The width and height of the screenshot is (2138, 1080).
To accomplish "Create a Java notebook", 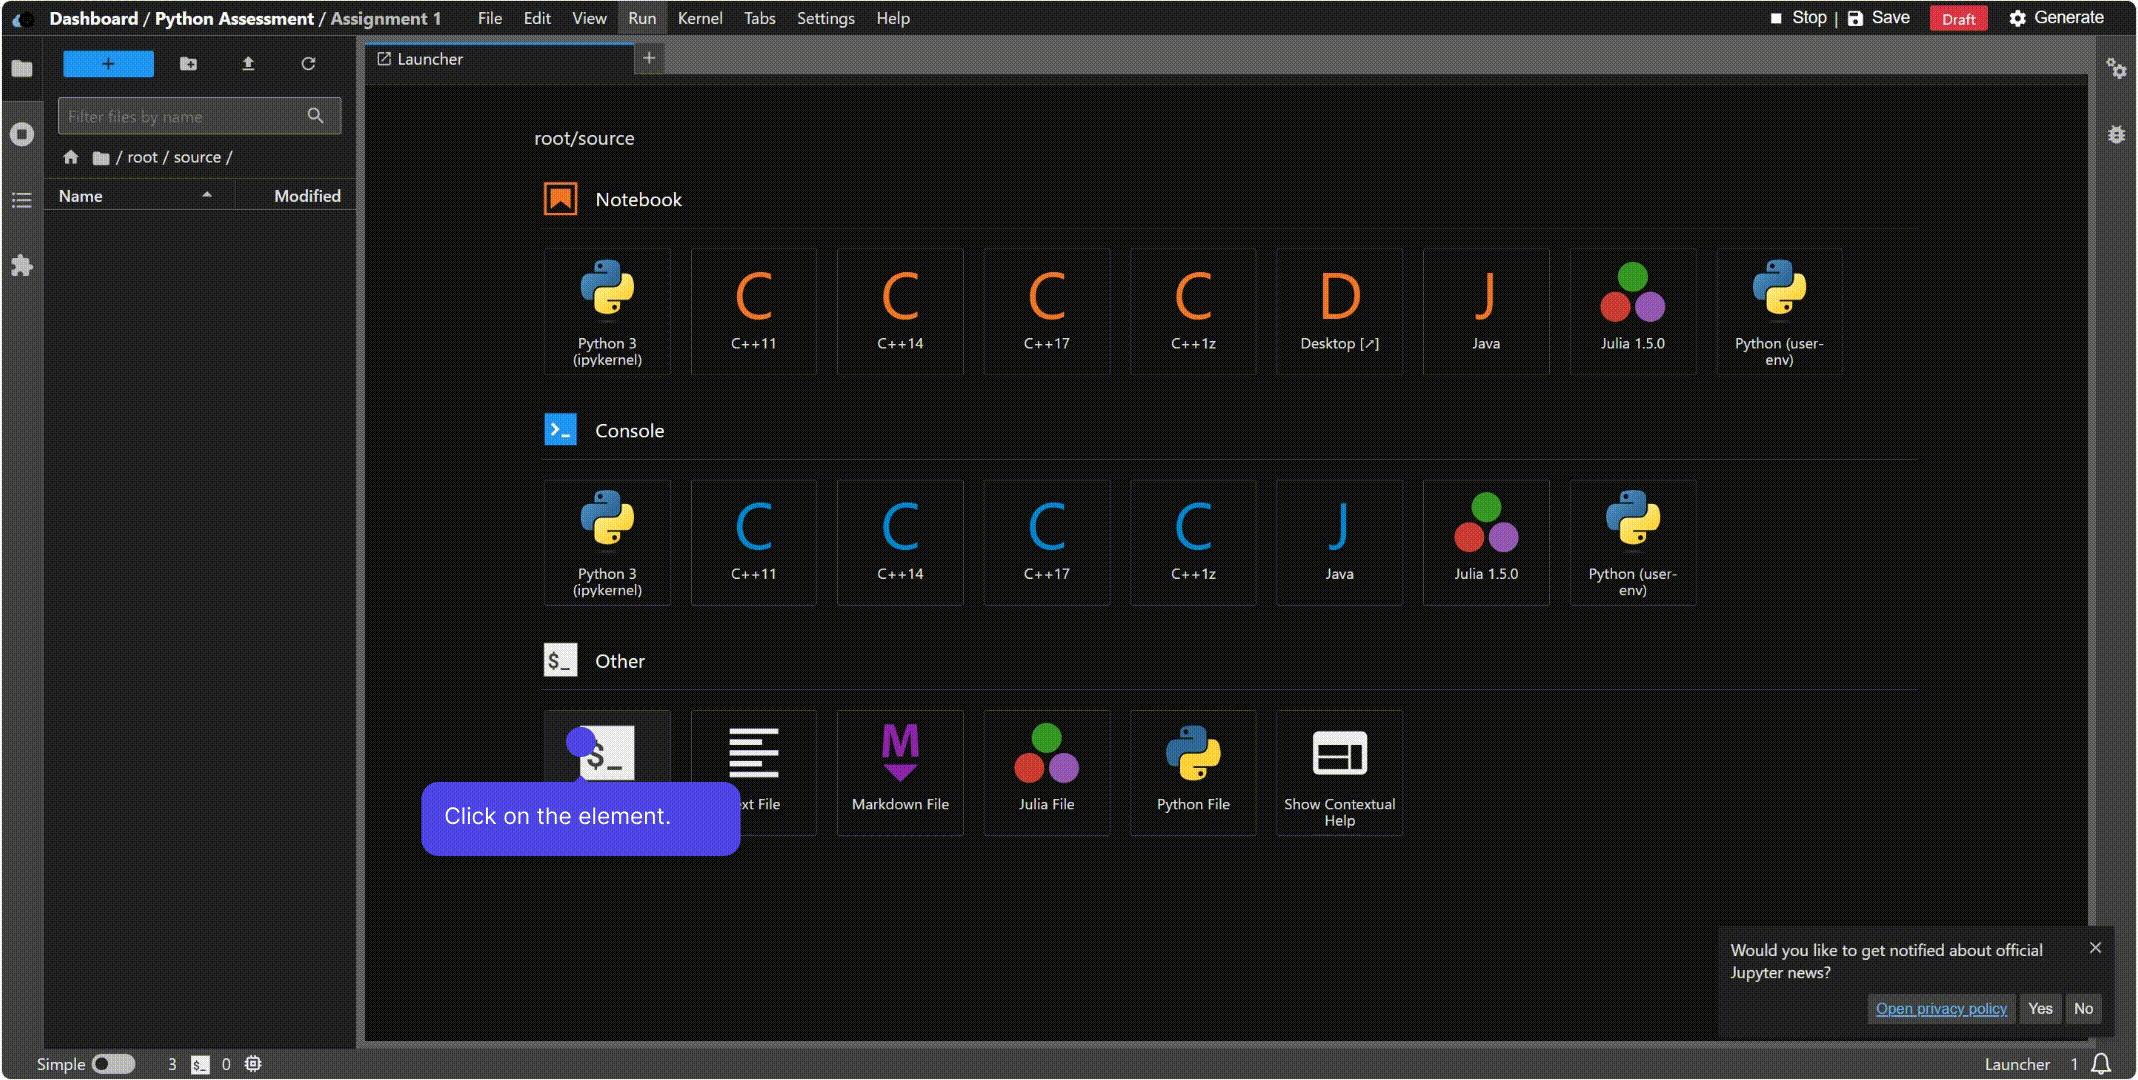I will 1486,311.
